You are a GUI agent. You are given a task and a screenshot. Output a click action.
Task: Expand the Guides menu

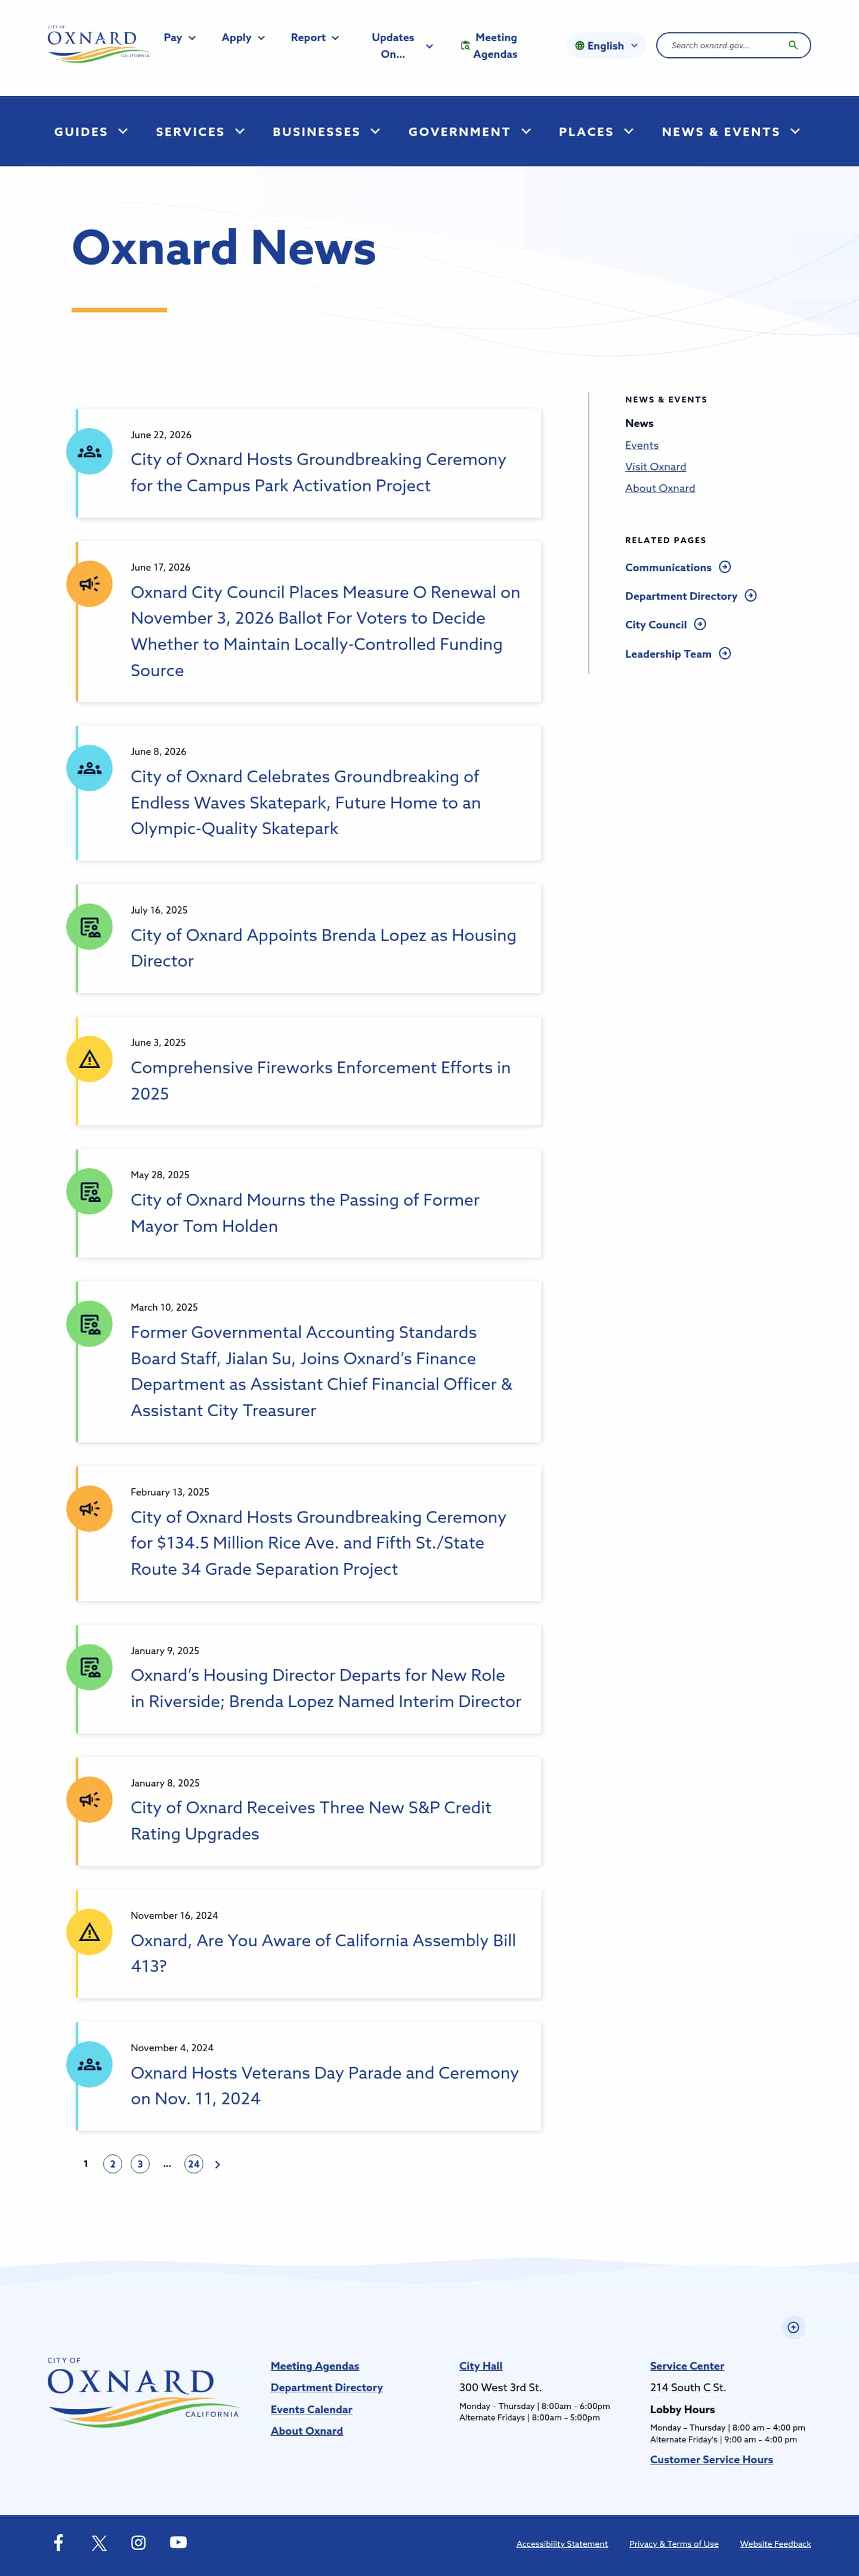coord(91,132)
